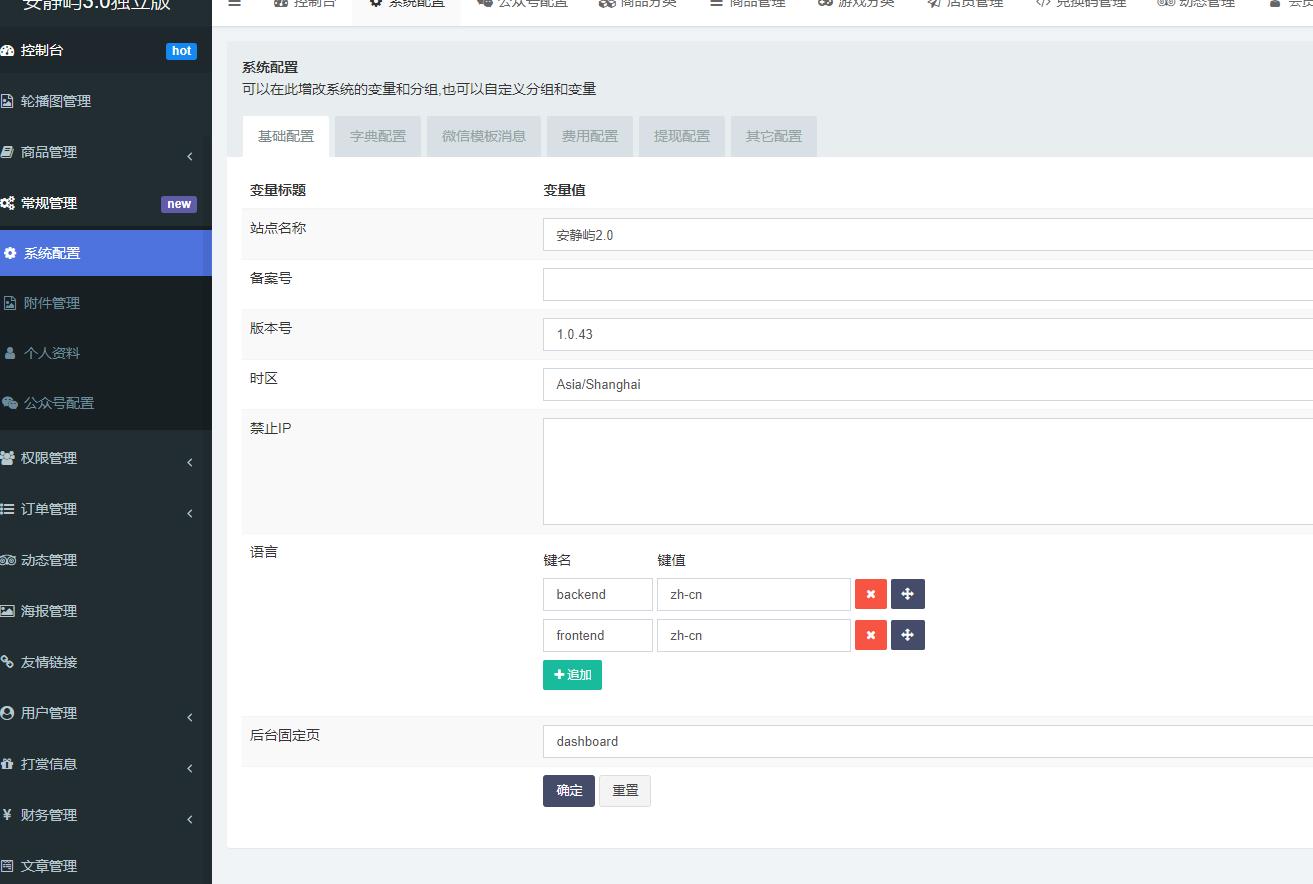Viewport: 1313px width, 884px height.
Task: Click the drag icon on the backend row
Action: (x=907, y=594)
